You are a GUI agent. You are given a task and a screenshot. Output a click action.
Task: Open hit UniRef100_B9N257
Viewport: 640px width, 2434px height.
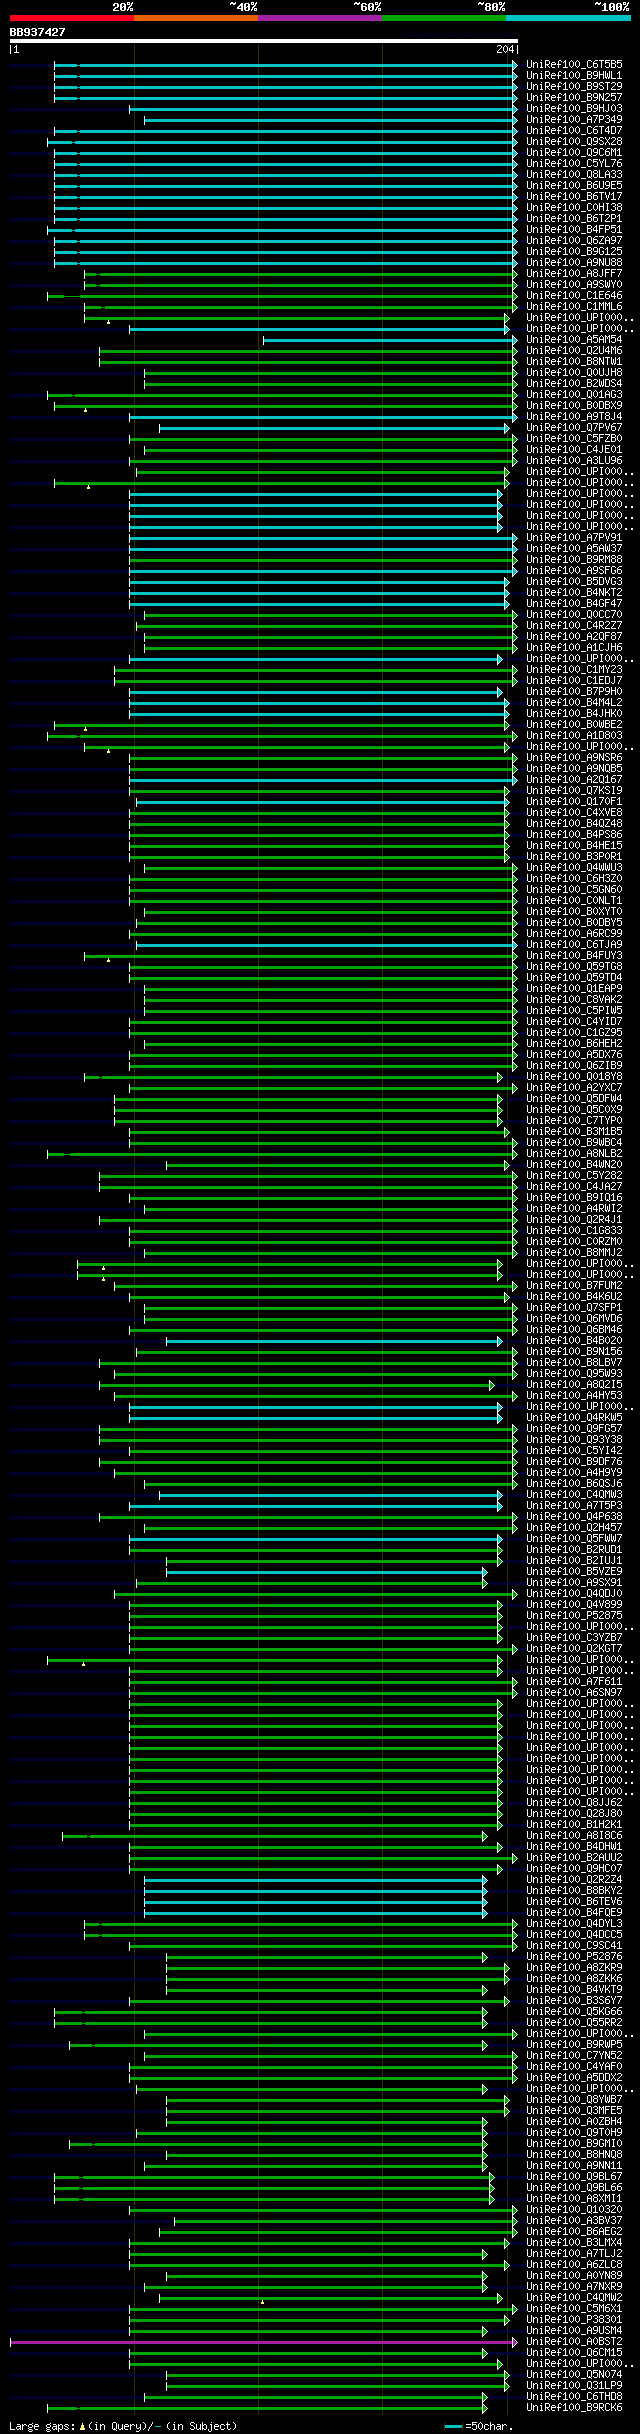click(574, 98)
